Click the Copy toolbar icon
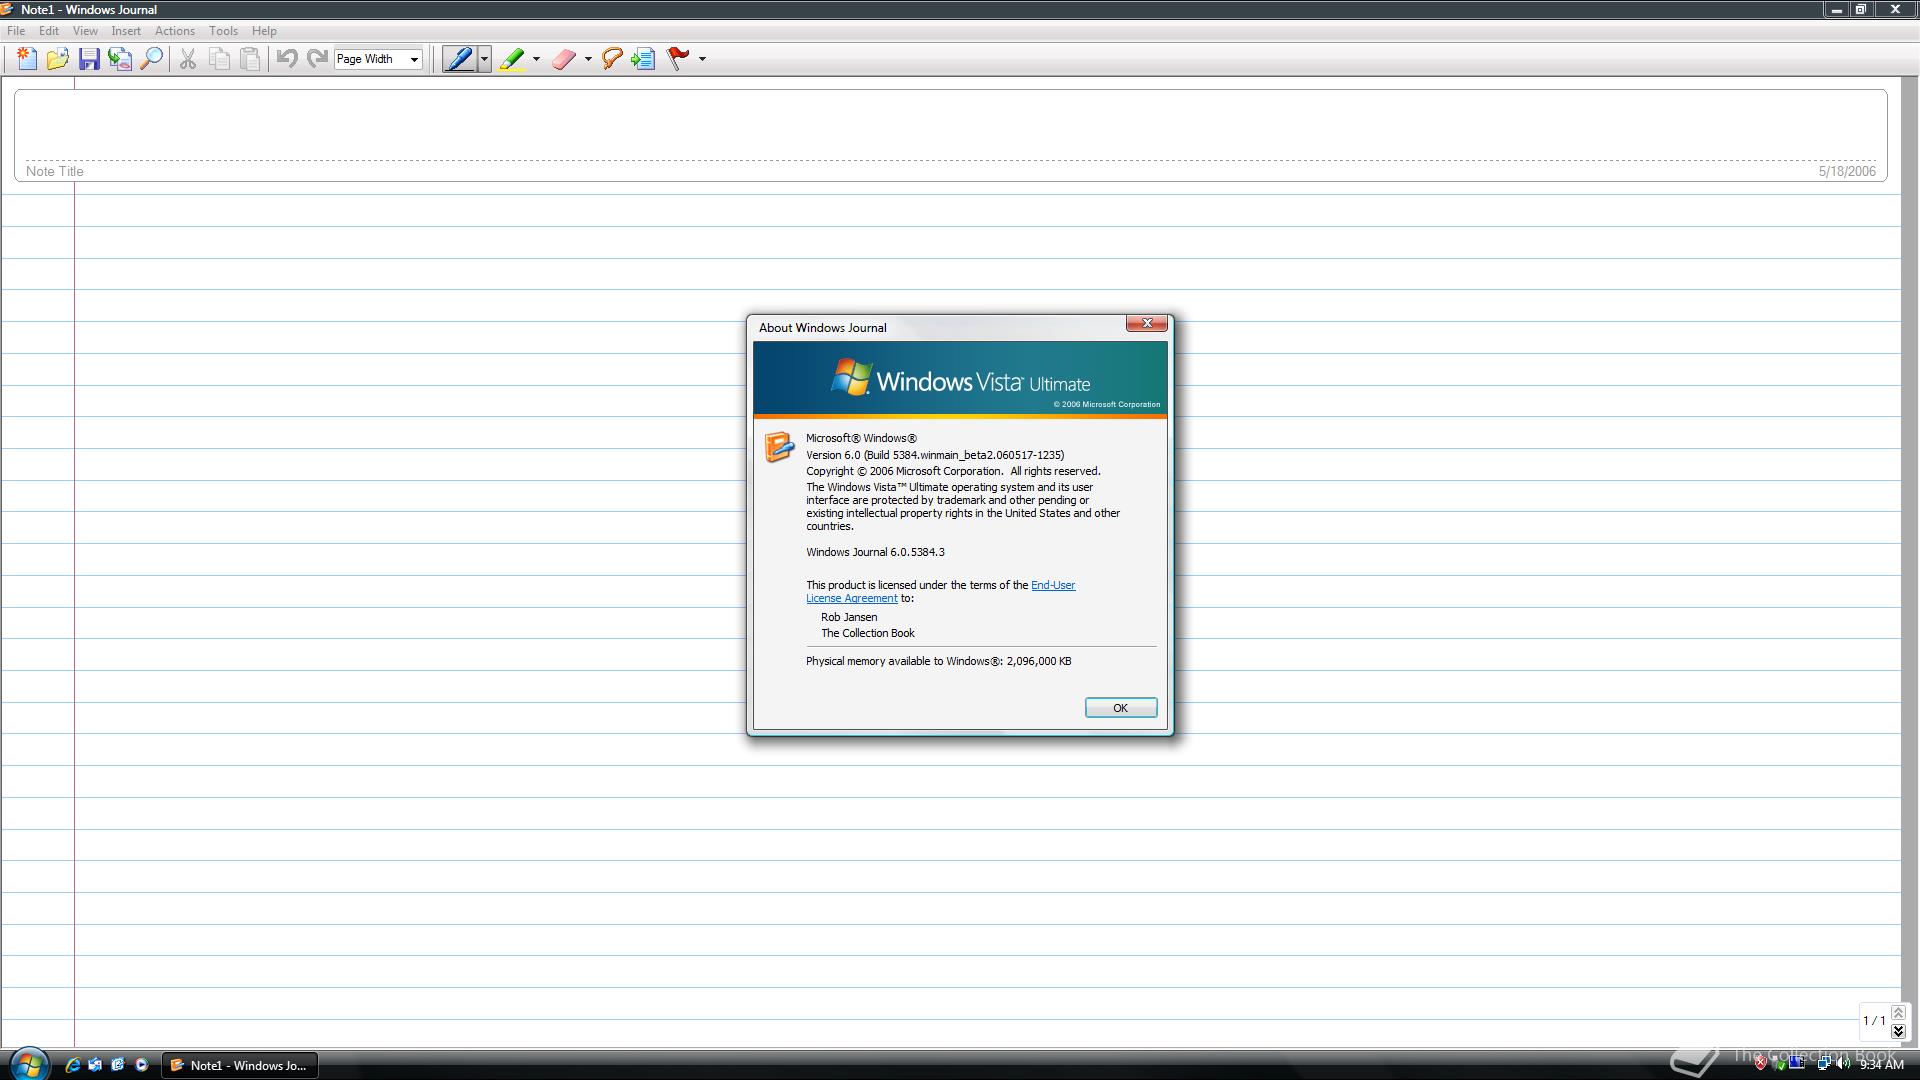This screenshot has height=1080, width=1920. click(x=219, y=59)
